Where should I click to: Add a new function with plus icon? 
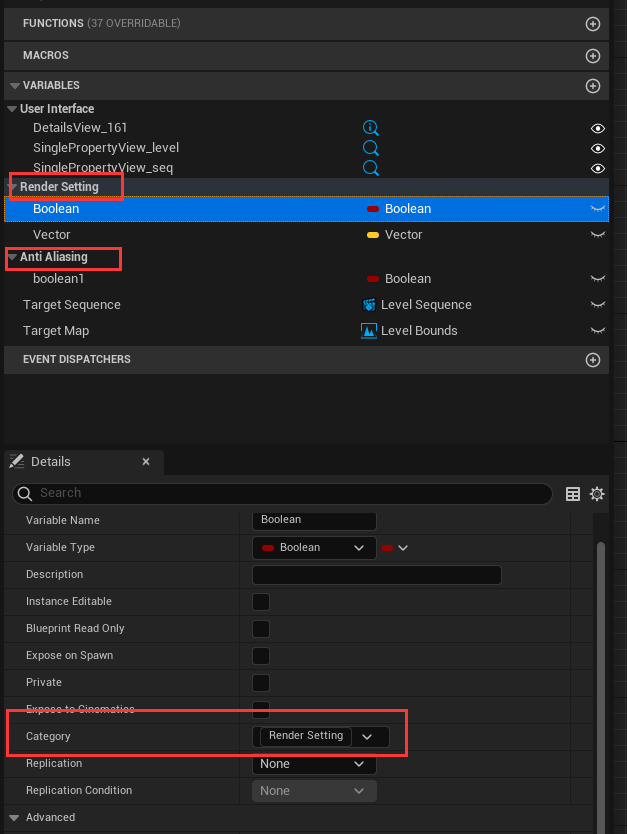592,23
